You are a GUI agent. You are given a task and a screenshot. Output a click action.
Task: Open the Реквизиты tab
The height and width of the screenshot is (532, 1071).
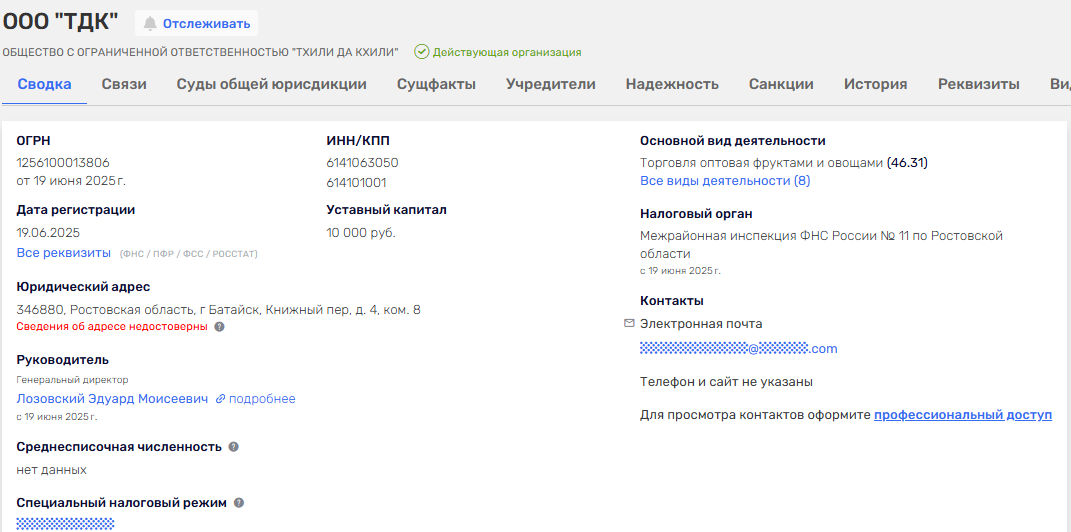[978, 84]
